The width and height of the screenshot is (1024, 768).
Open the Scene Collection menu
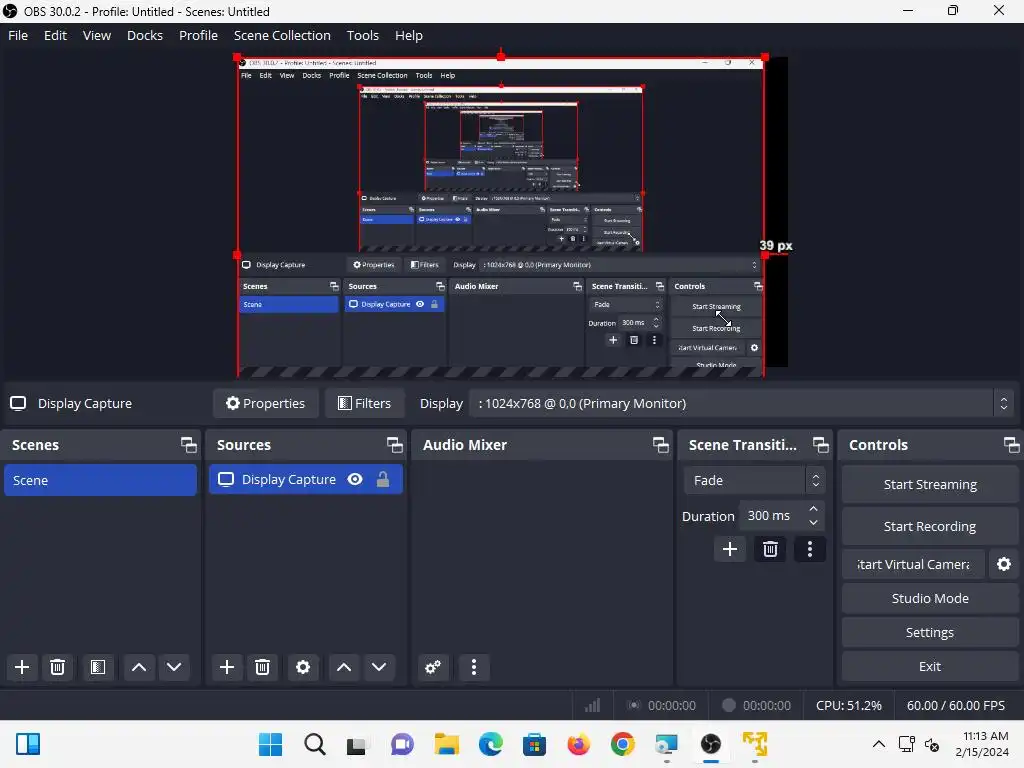pyautogui.click(x=282, y=35)
